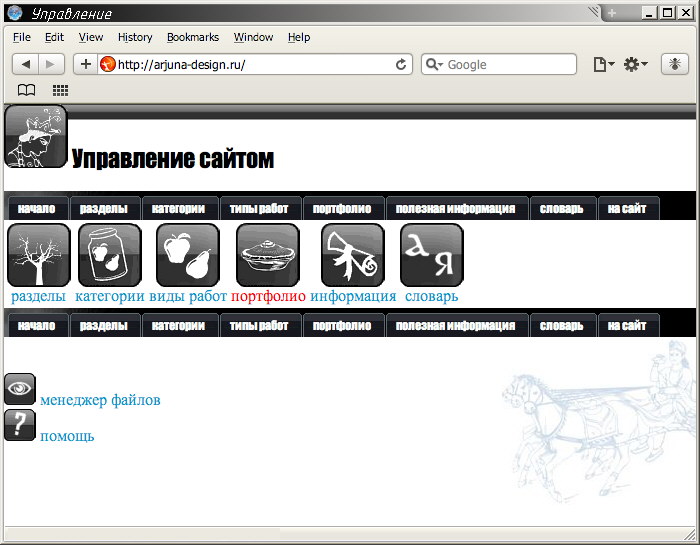
Task: Click the question mark help icon
Action: 20,425
